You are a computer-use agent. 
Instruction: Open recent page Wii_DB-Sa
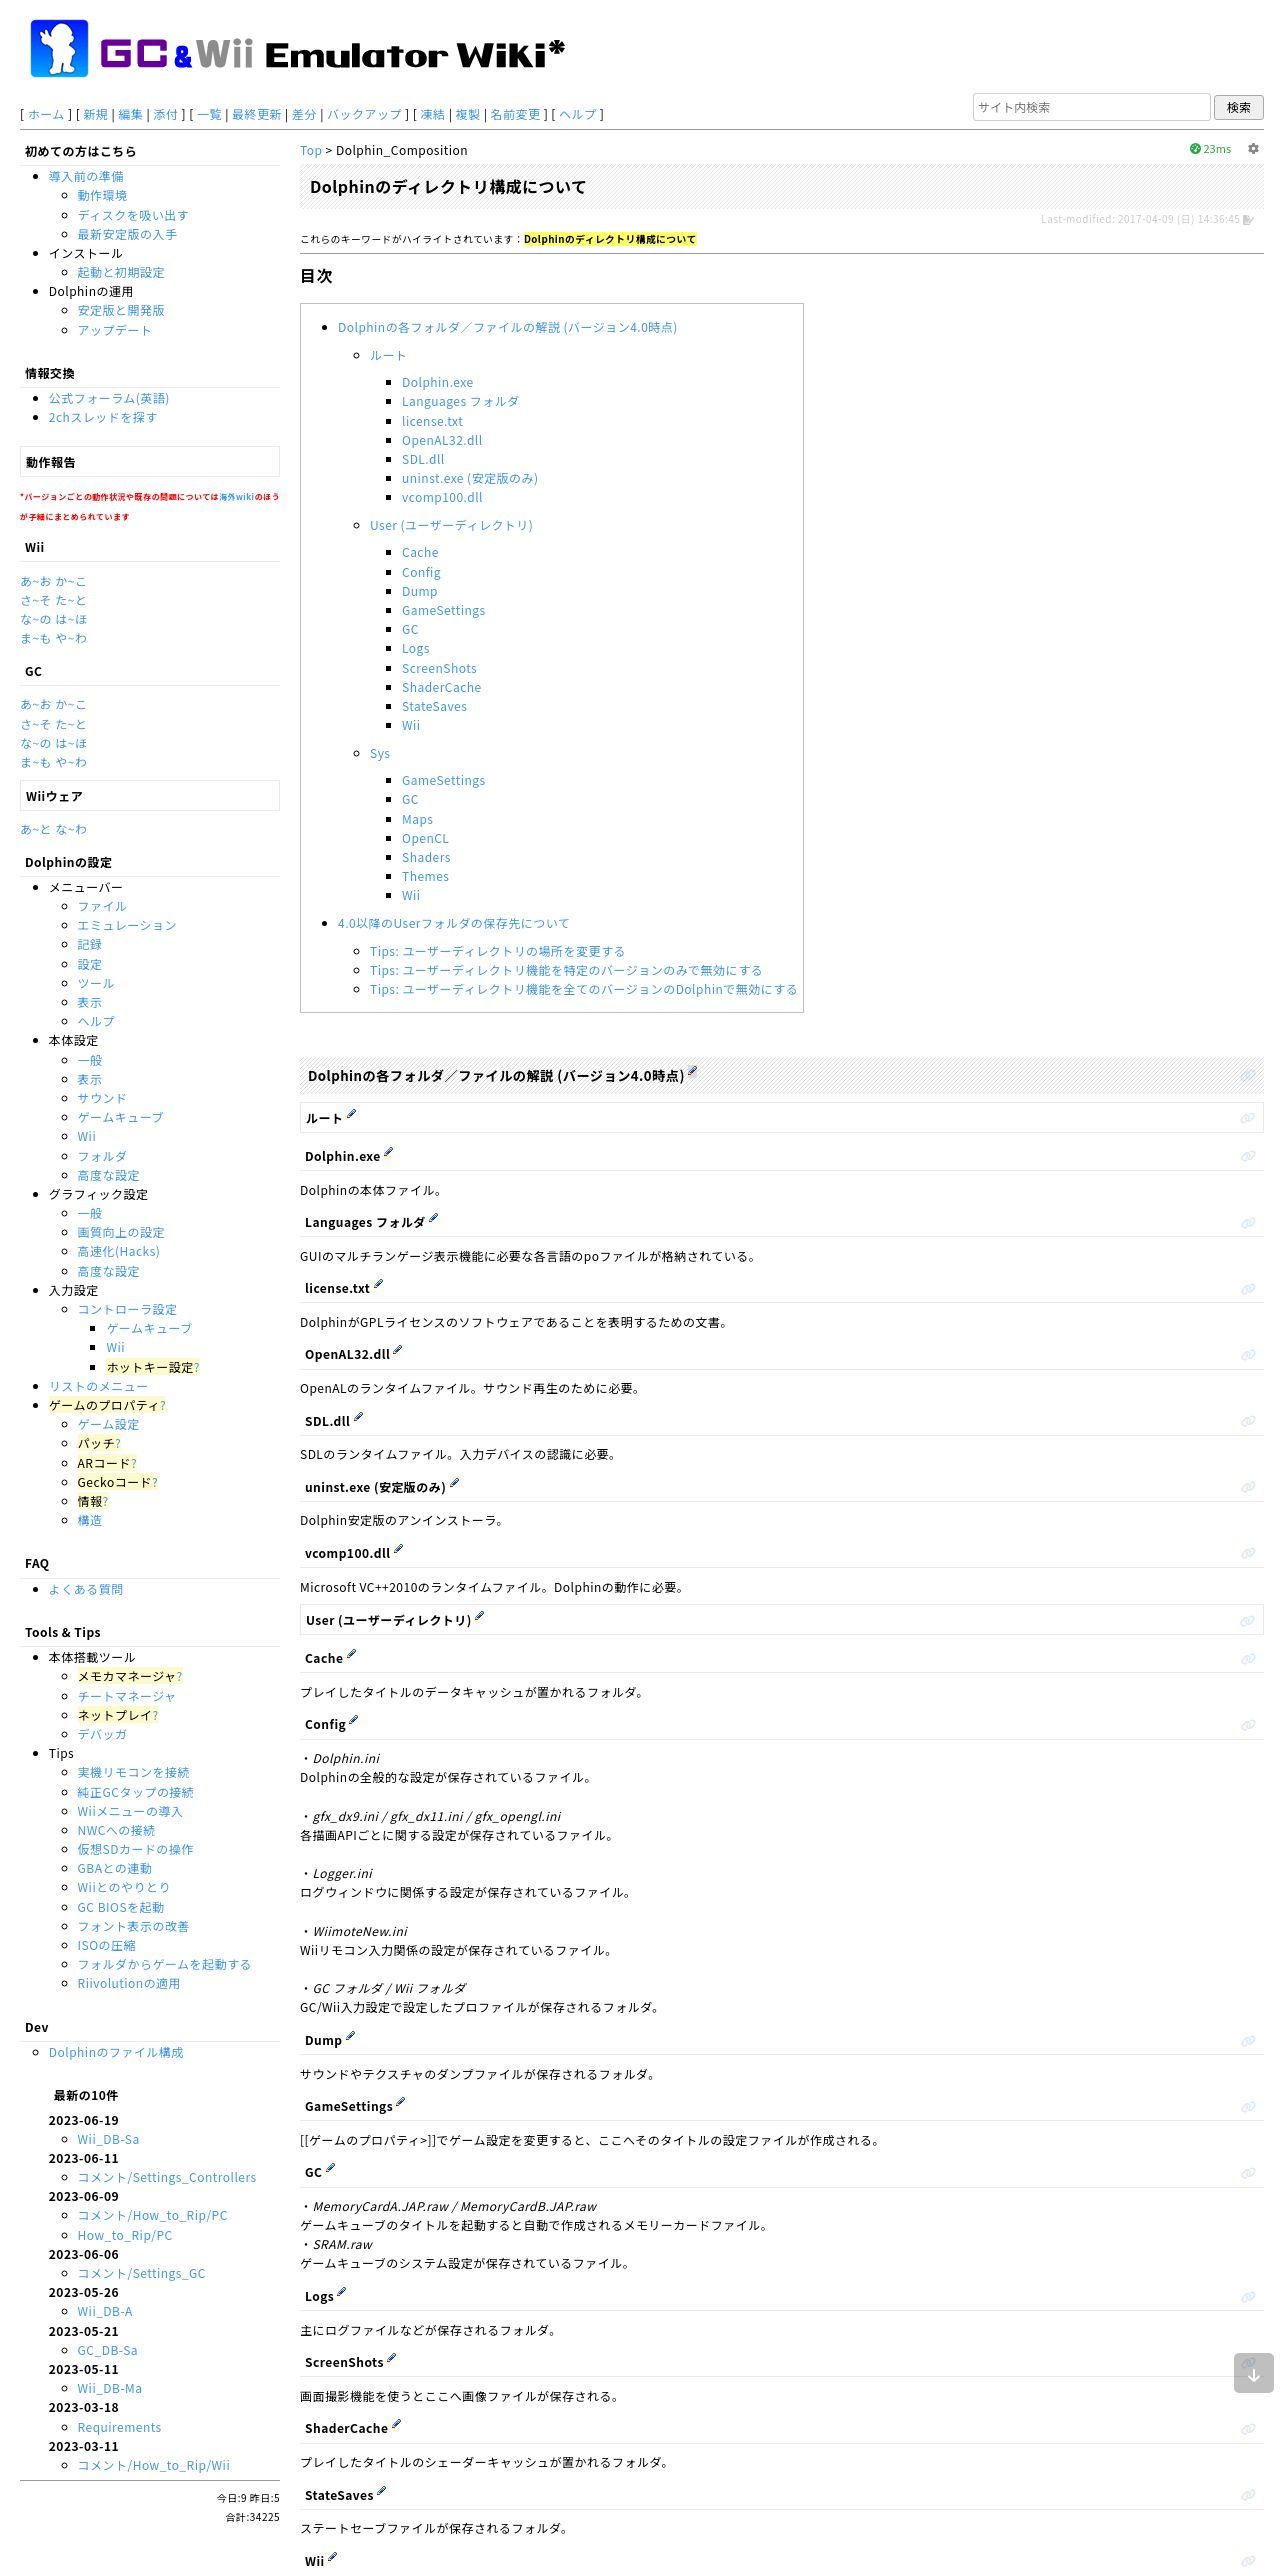click(x=108, y=2140)
